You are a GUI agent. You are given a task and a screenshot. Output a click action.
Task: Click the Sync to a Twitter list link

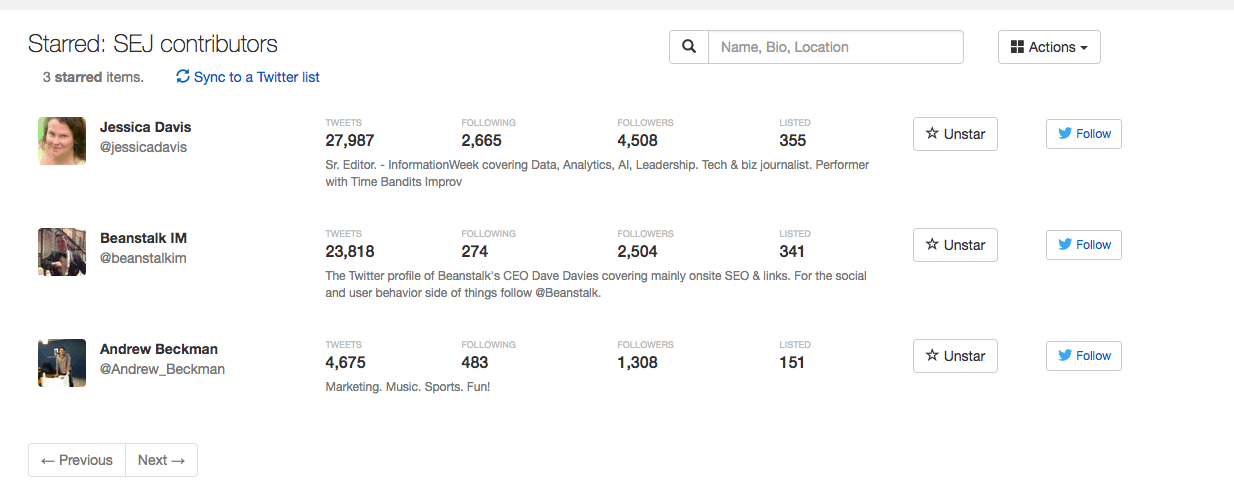click(256, 77)
